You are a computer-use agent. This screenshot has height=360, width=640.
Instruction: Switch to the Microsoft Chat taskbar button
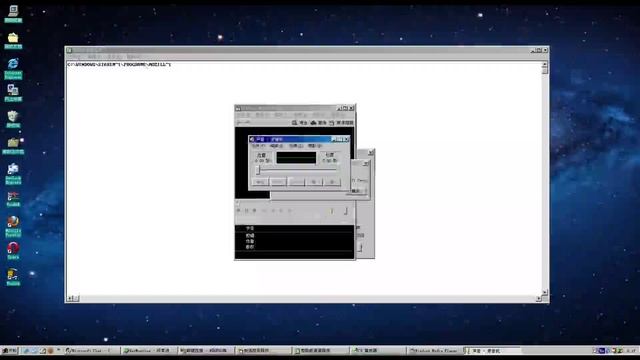point(92,351)
